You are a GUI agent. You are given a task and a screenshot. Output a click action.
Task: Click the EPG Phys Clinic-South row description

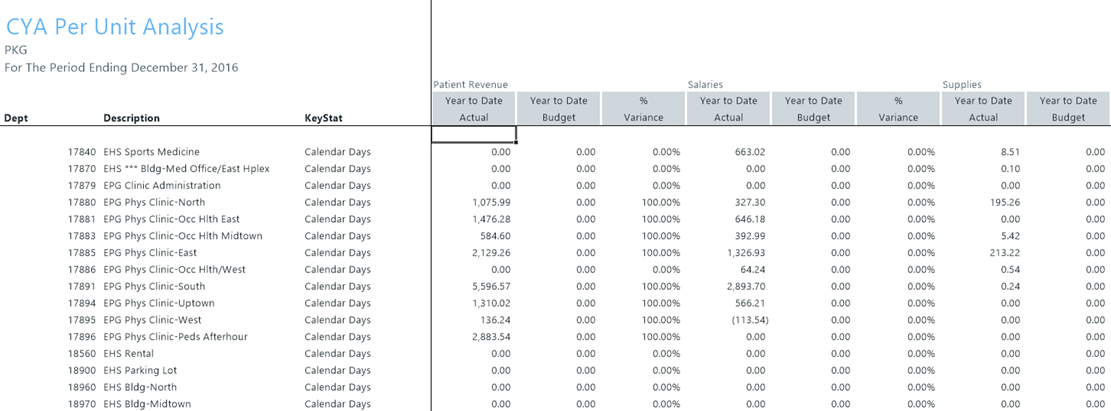pos(154,286)
